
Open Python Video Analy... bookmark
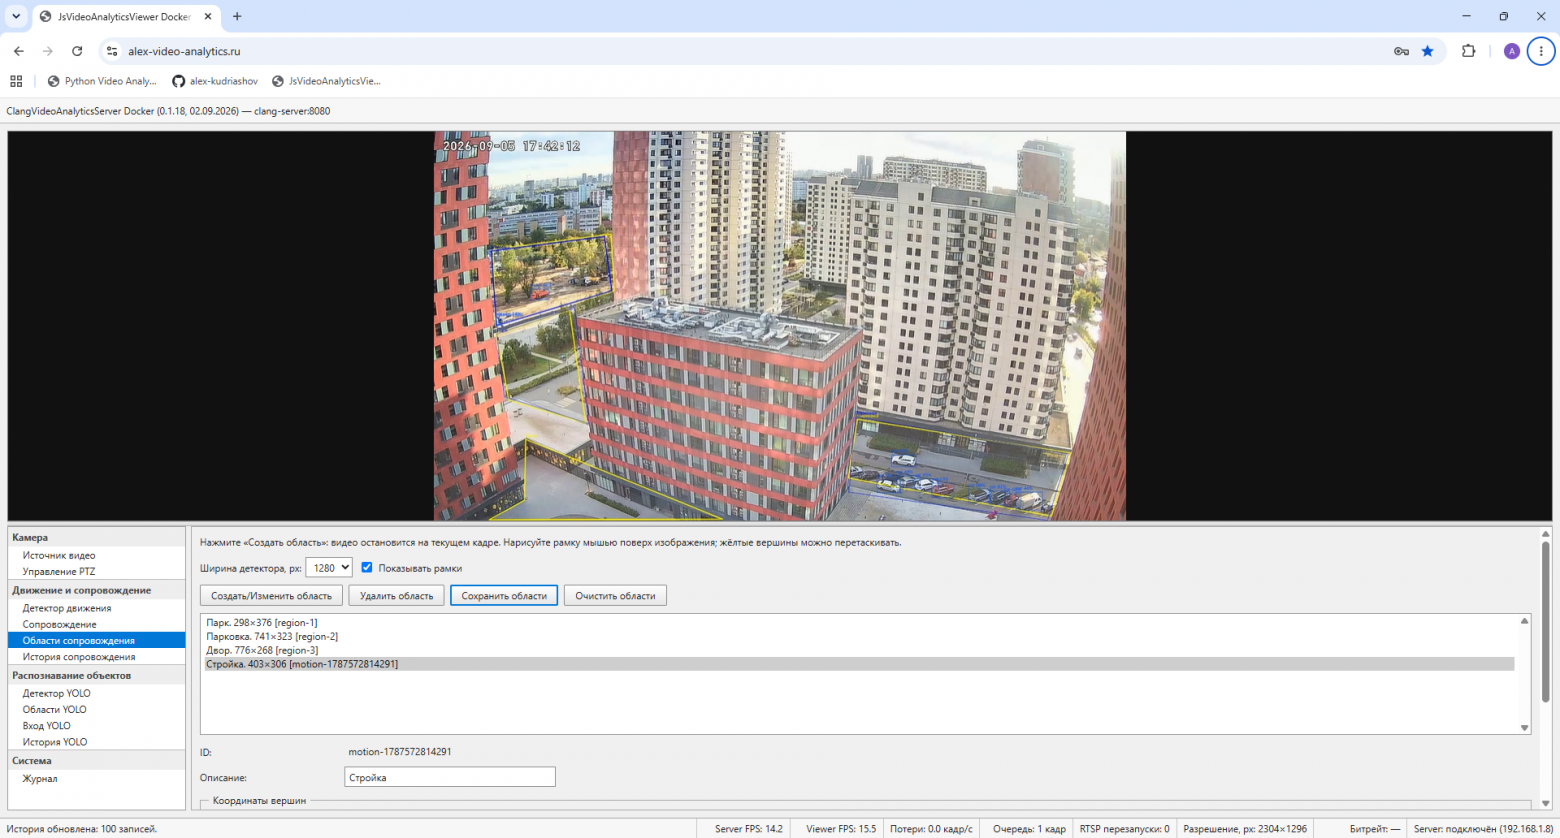click(102, 81)
